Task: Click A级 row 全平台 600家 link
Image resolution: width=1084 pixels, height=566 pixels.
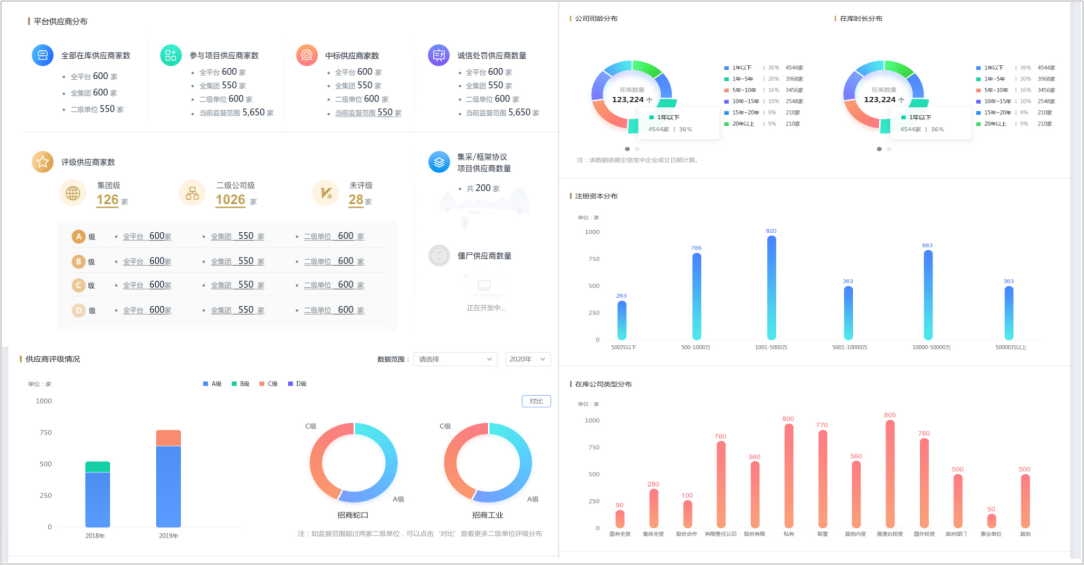Action: point(147,237)
